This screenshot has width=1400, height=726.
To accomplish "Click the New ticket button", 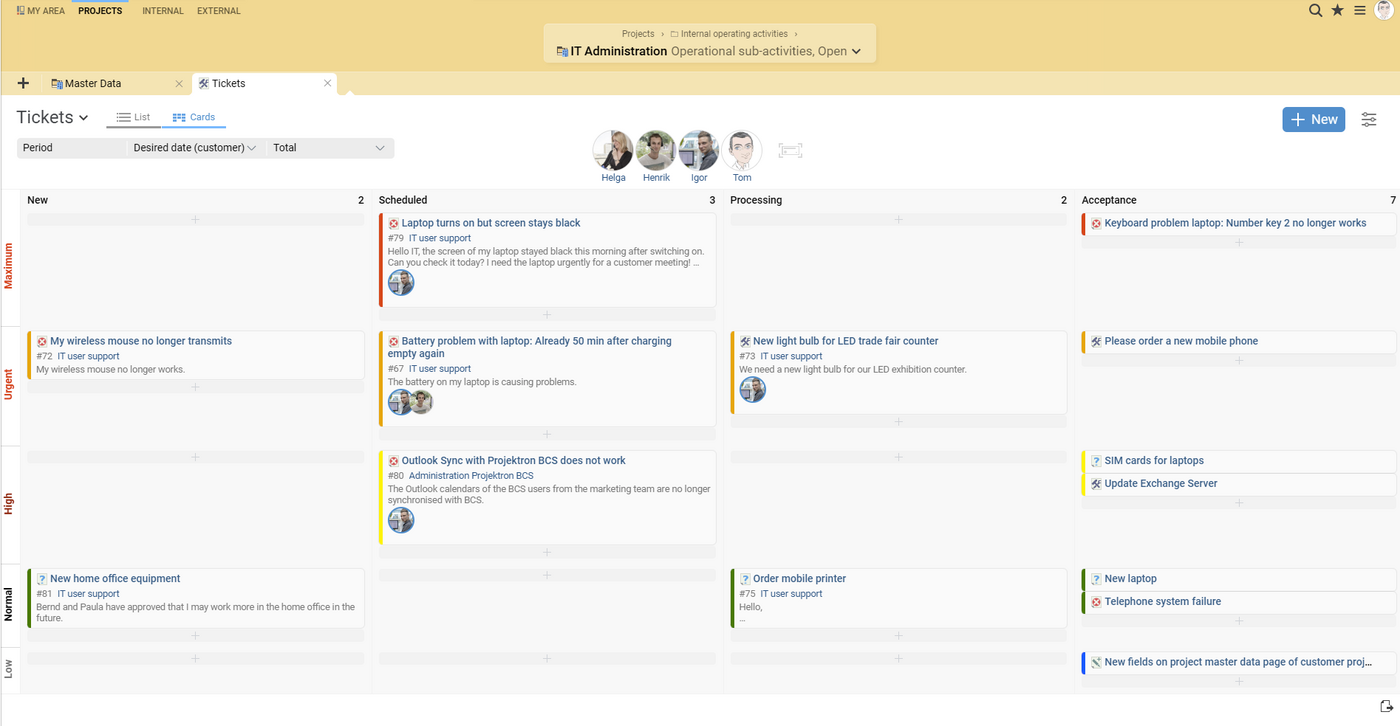I will coord(1313,120).
